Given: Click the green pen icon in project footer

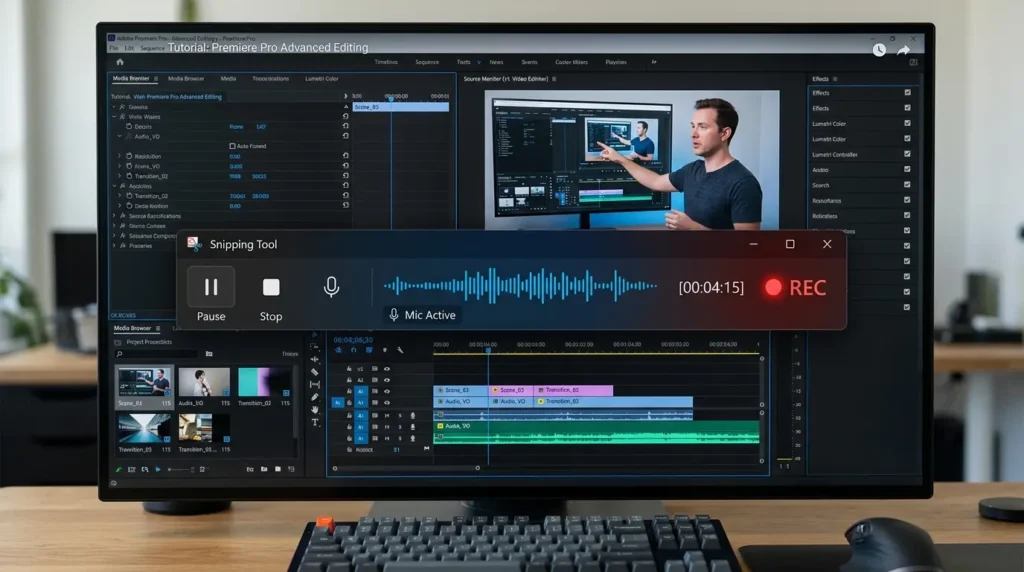Looking at the screenshot, I should click(118, 469).
